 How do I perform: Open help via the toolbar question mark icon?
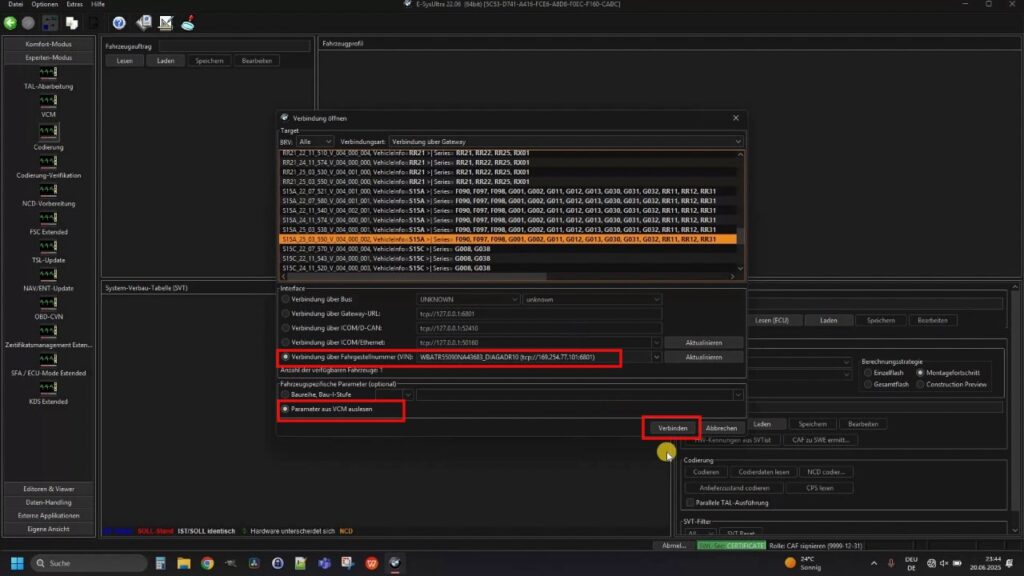(x=118, y=22)
